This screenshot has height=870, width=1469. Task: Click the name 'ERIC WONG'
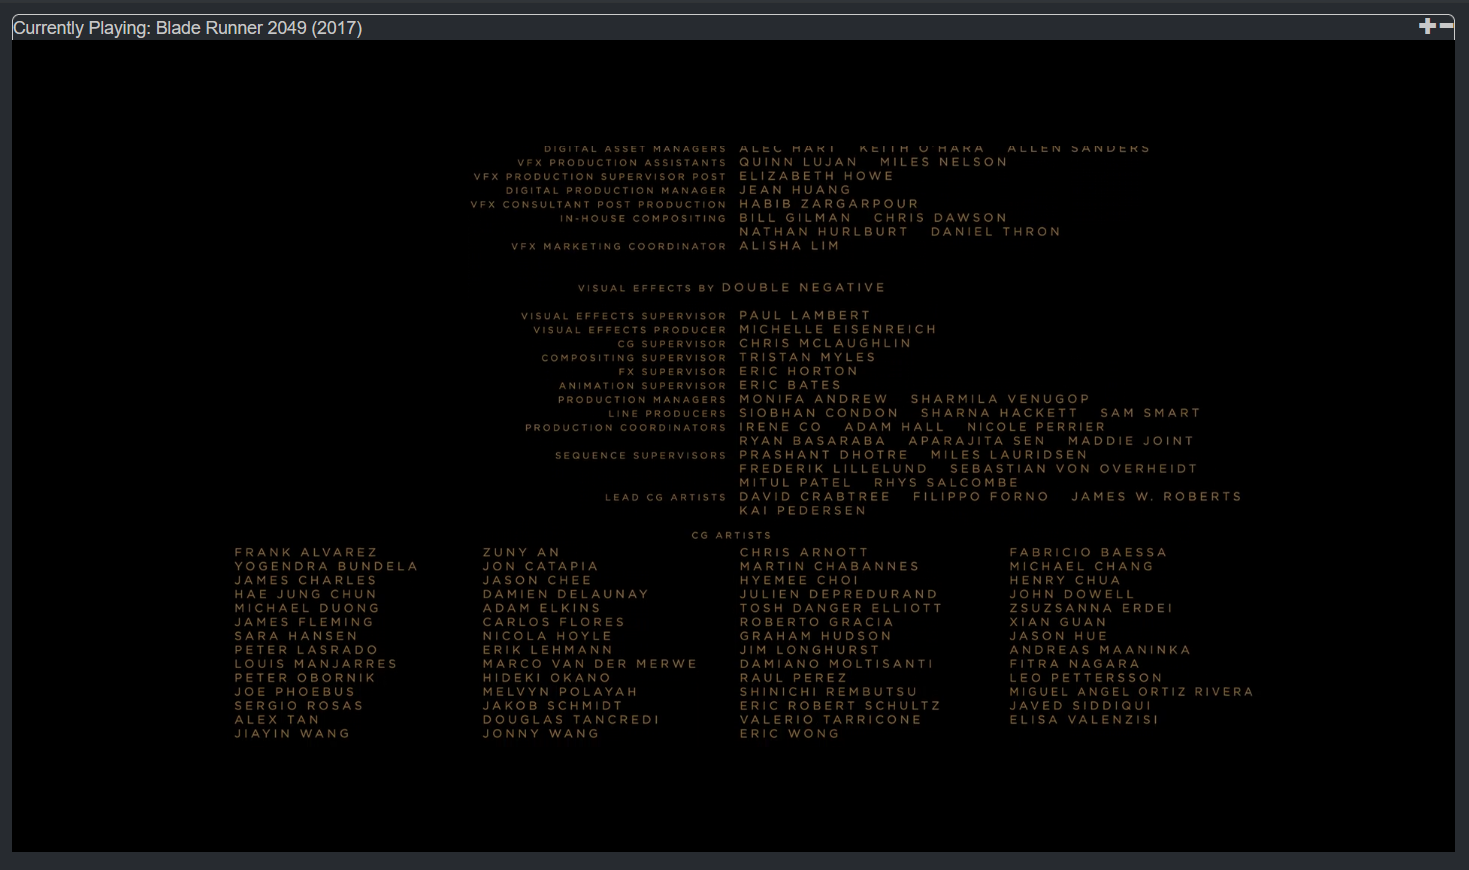click(x=789, y=733)
